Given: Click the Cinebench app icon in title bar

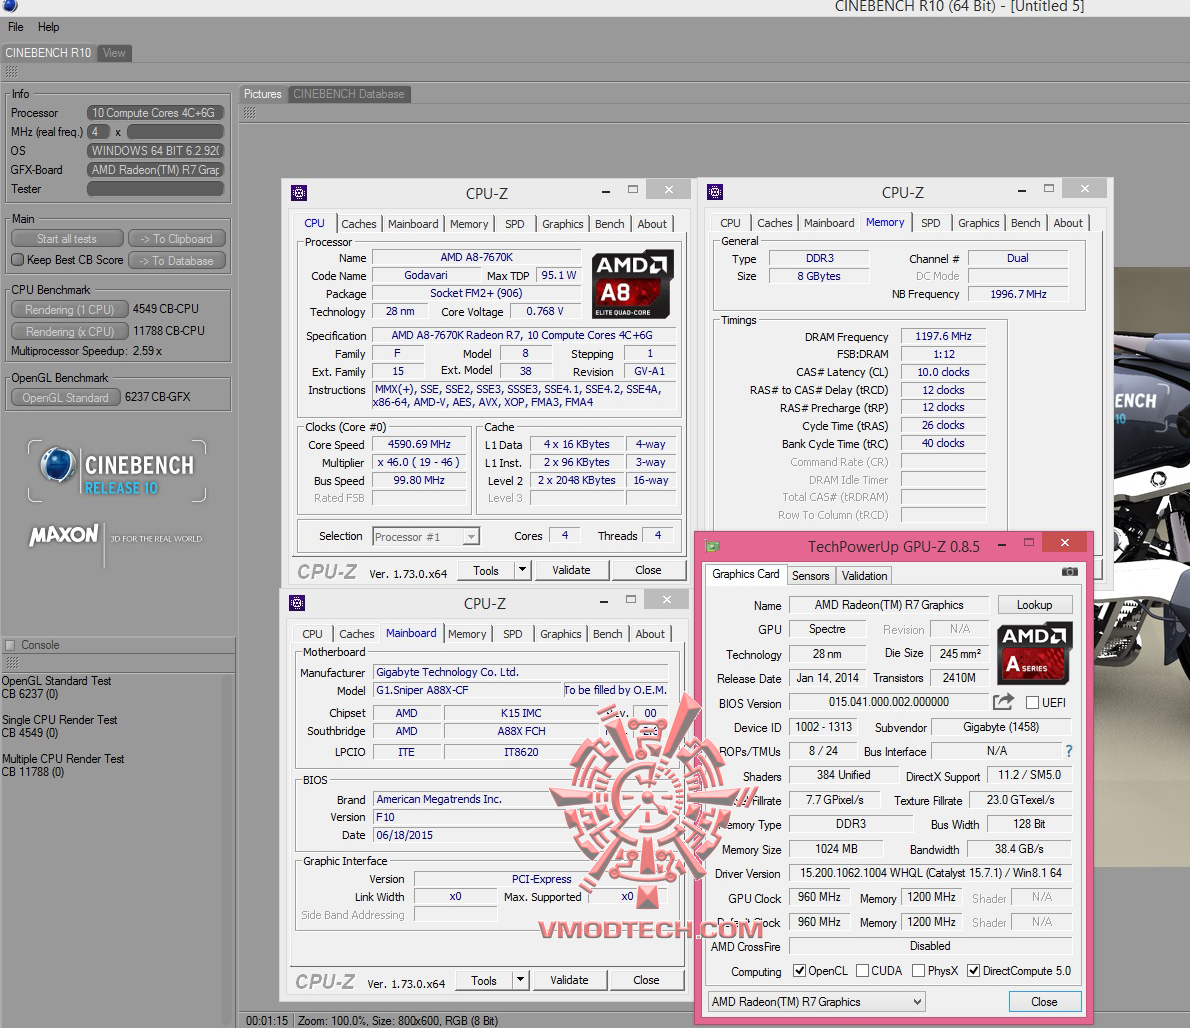Looking at the screenshot, I should [x=10, y=6].
